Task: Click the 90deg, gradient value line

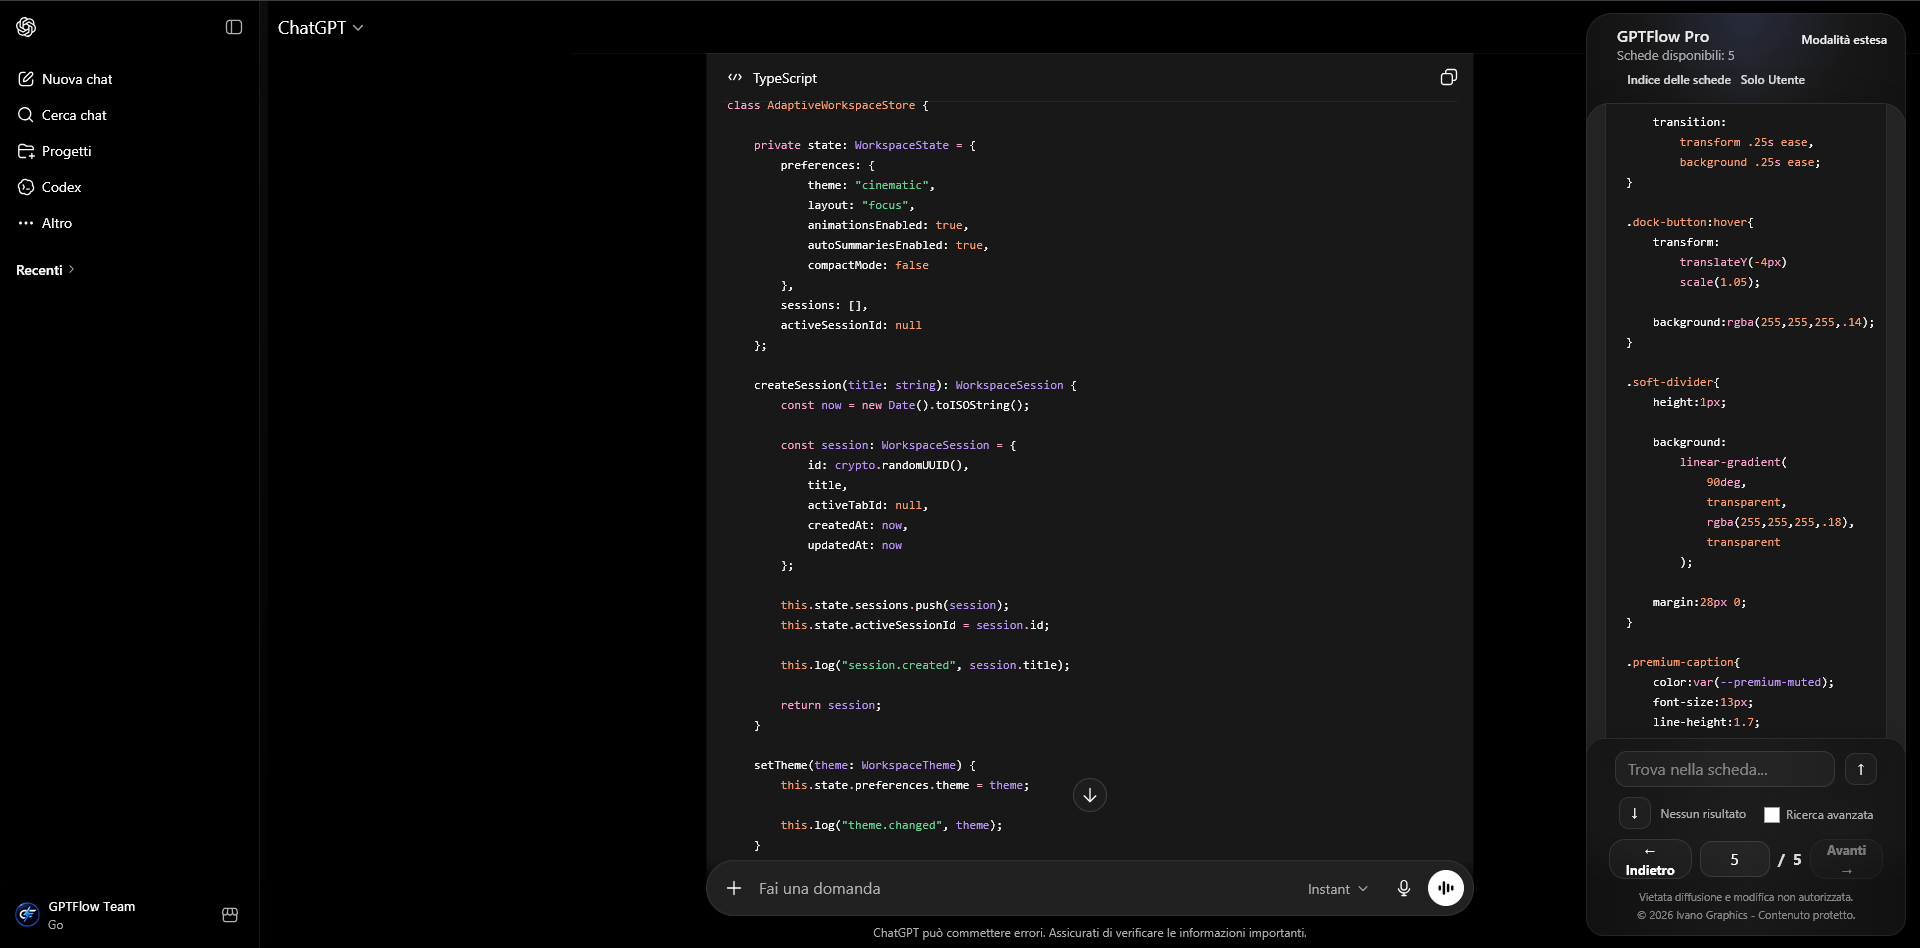Action: pos(1726,482)
